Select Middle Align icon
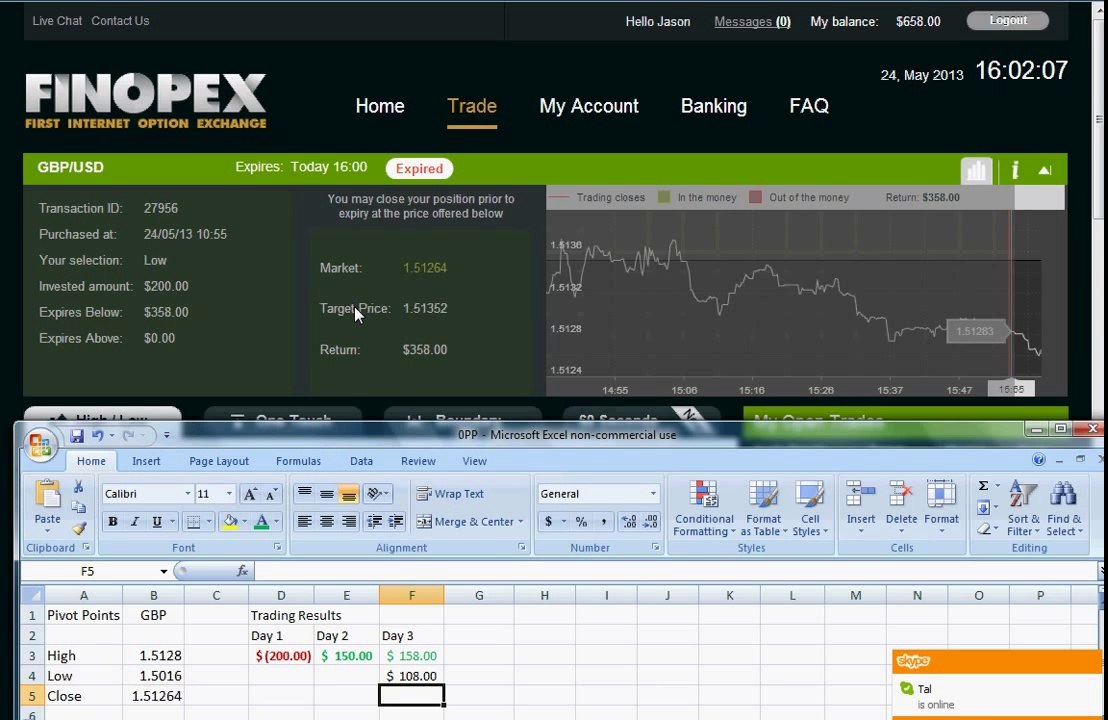The height and width of the screenshot is (720, 1108). [x=326, y=493]
